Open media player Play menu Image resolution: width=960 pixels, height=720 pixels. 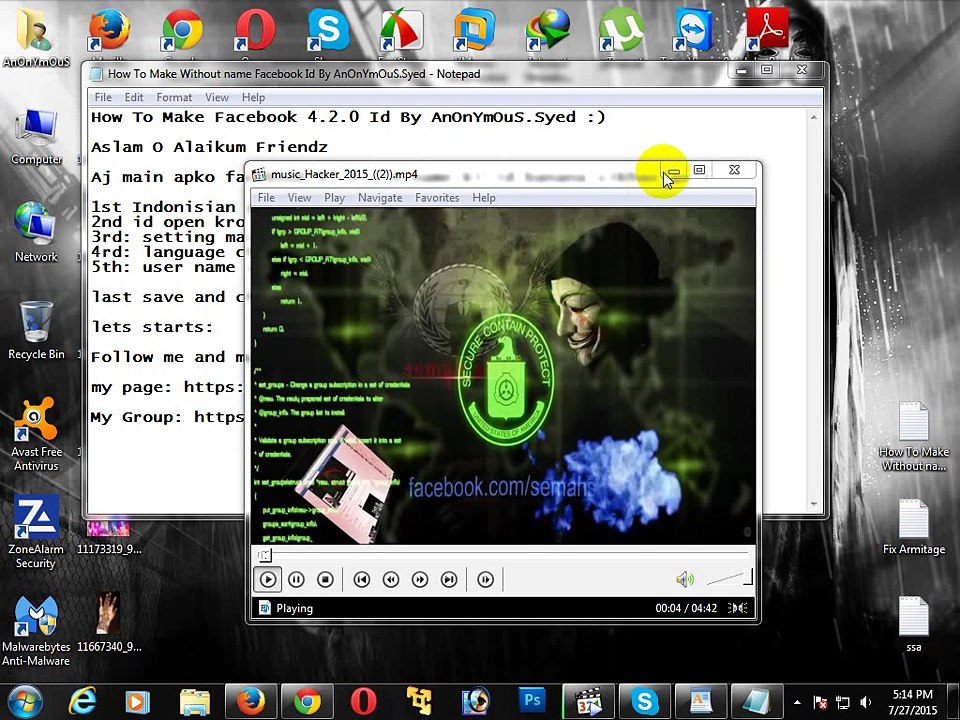pos(334,198)
